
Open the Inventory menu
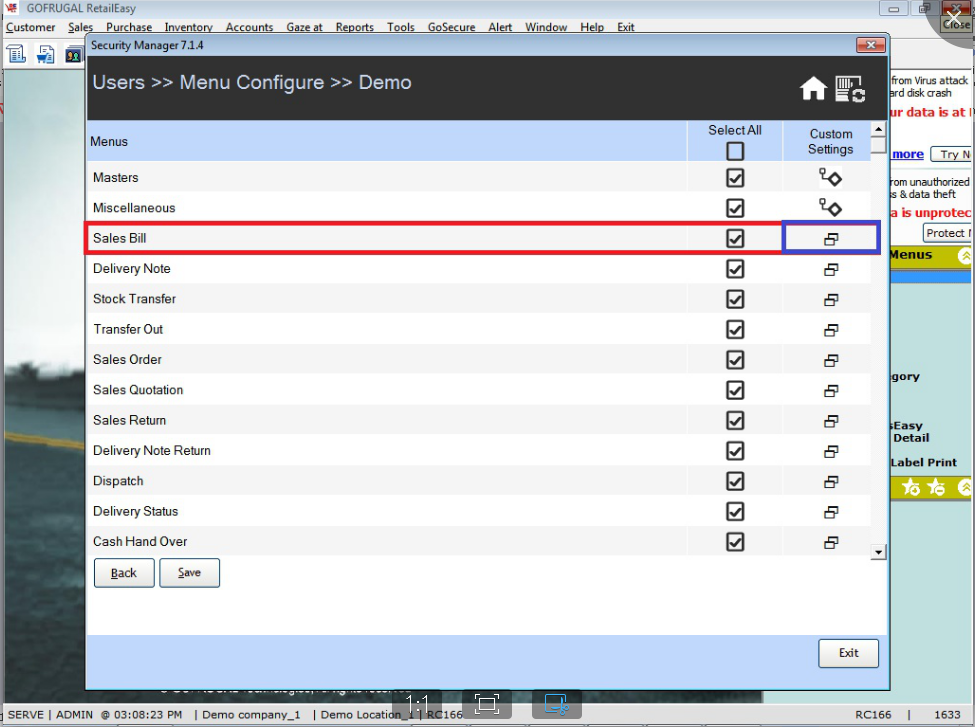pyautogui.click(x=188, y=27)
